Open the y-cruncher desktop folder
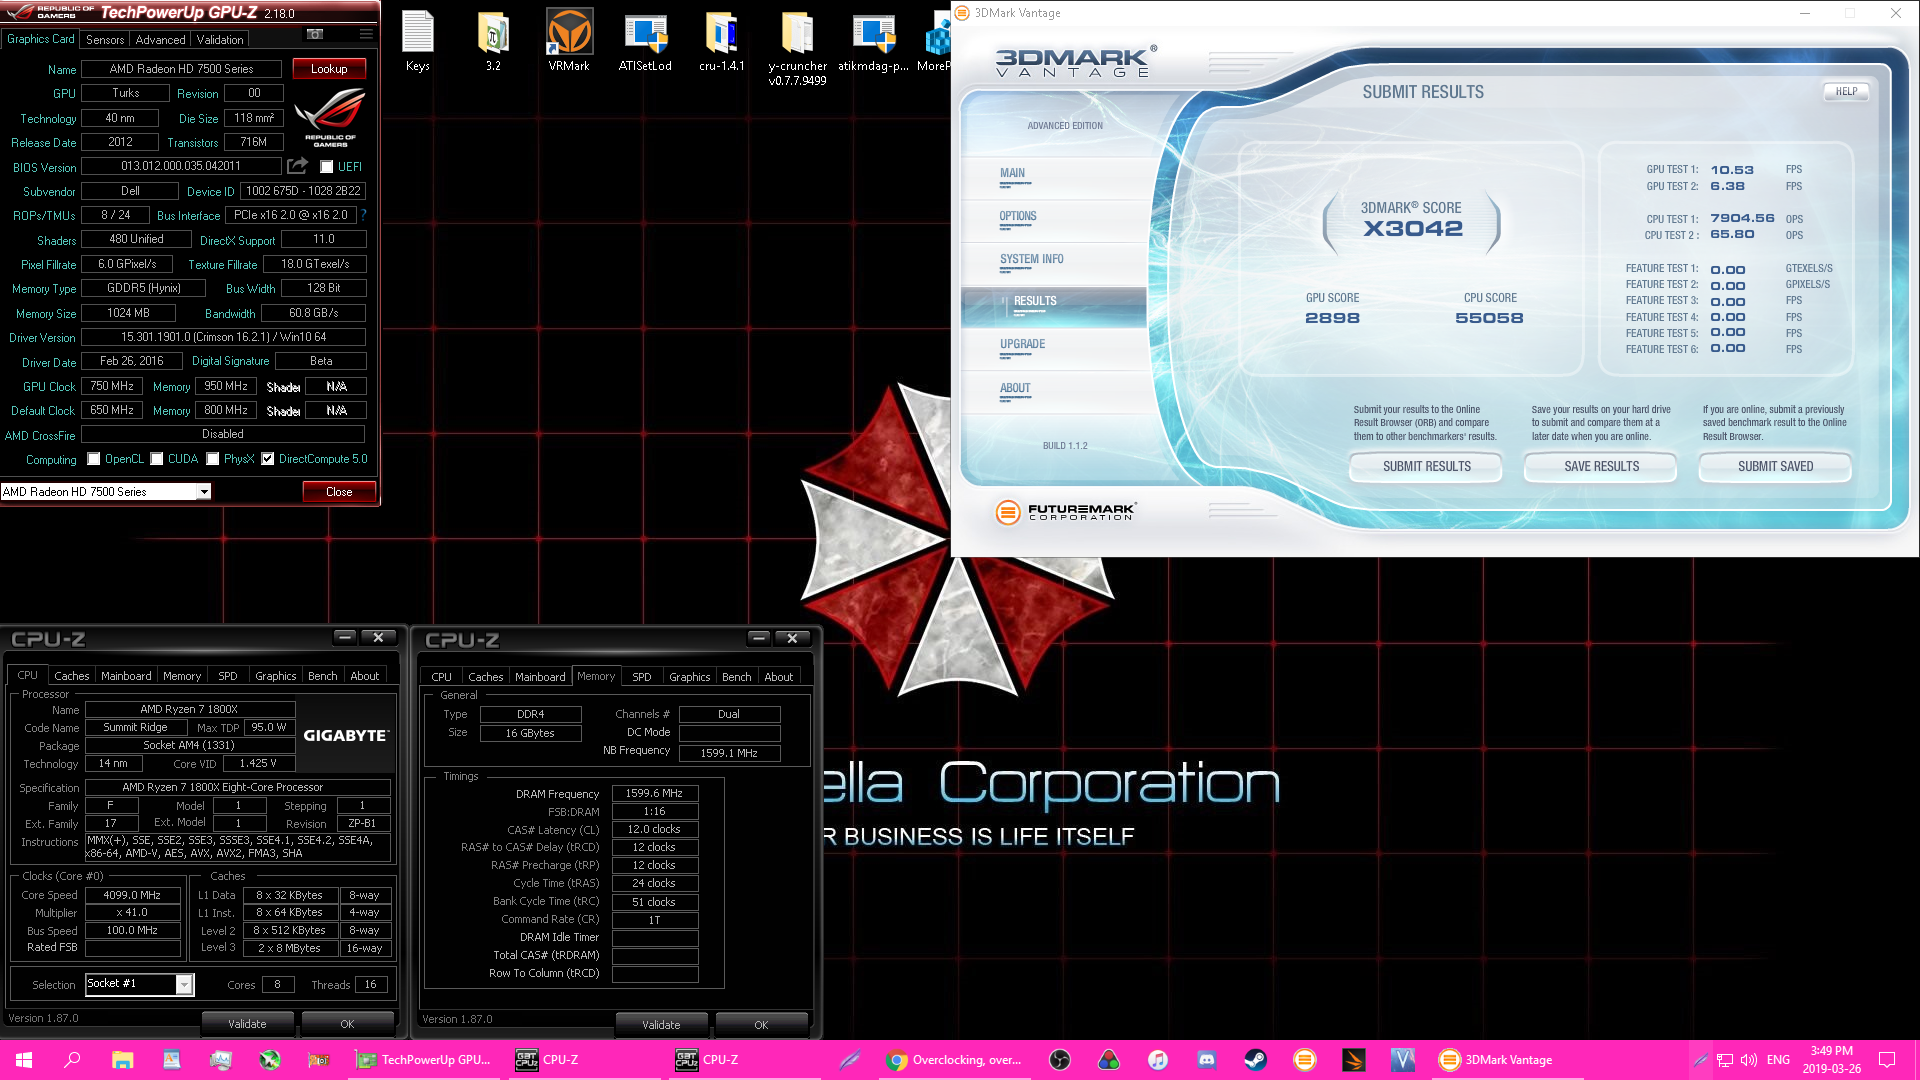Image resolution: width=1920 pixels, height=1080 pixels. pyautogui.click(x=797, y=48)
